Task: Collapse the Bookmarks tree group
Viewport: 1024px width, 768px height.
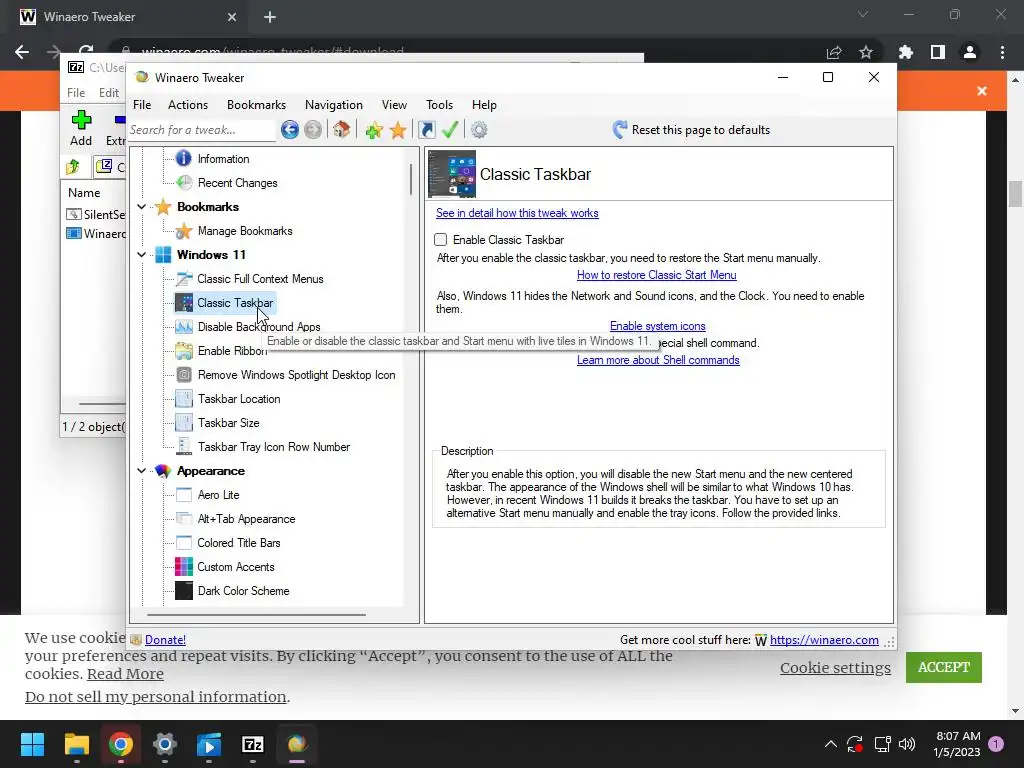Action: 141,207
